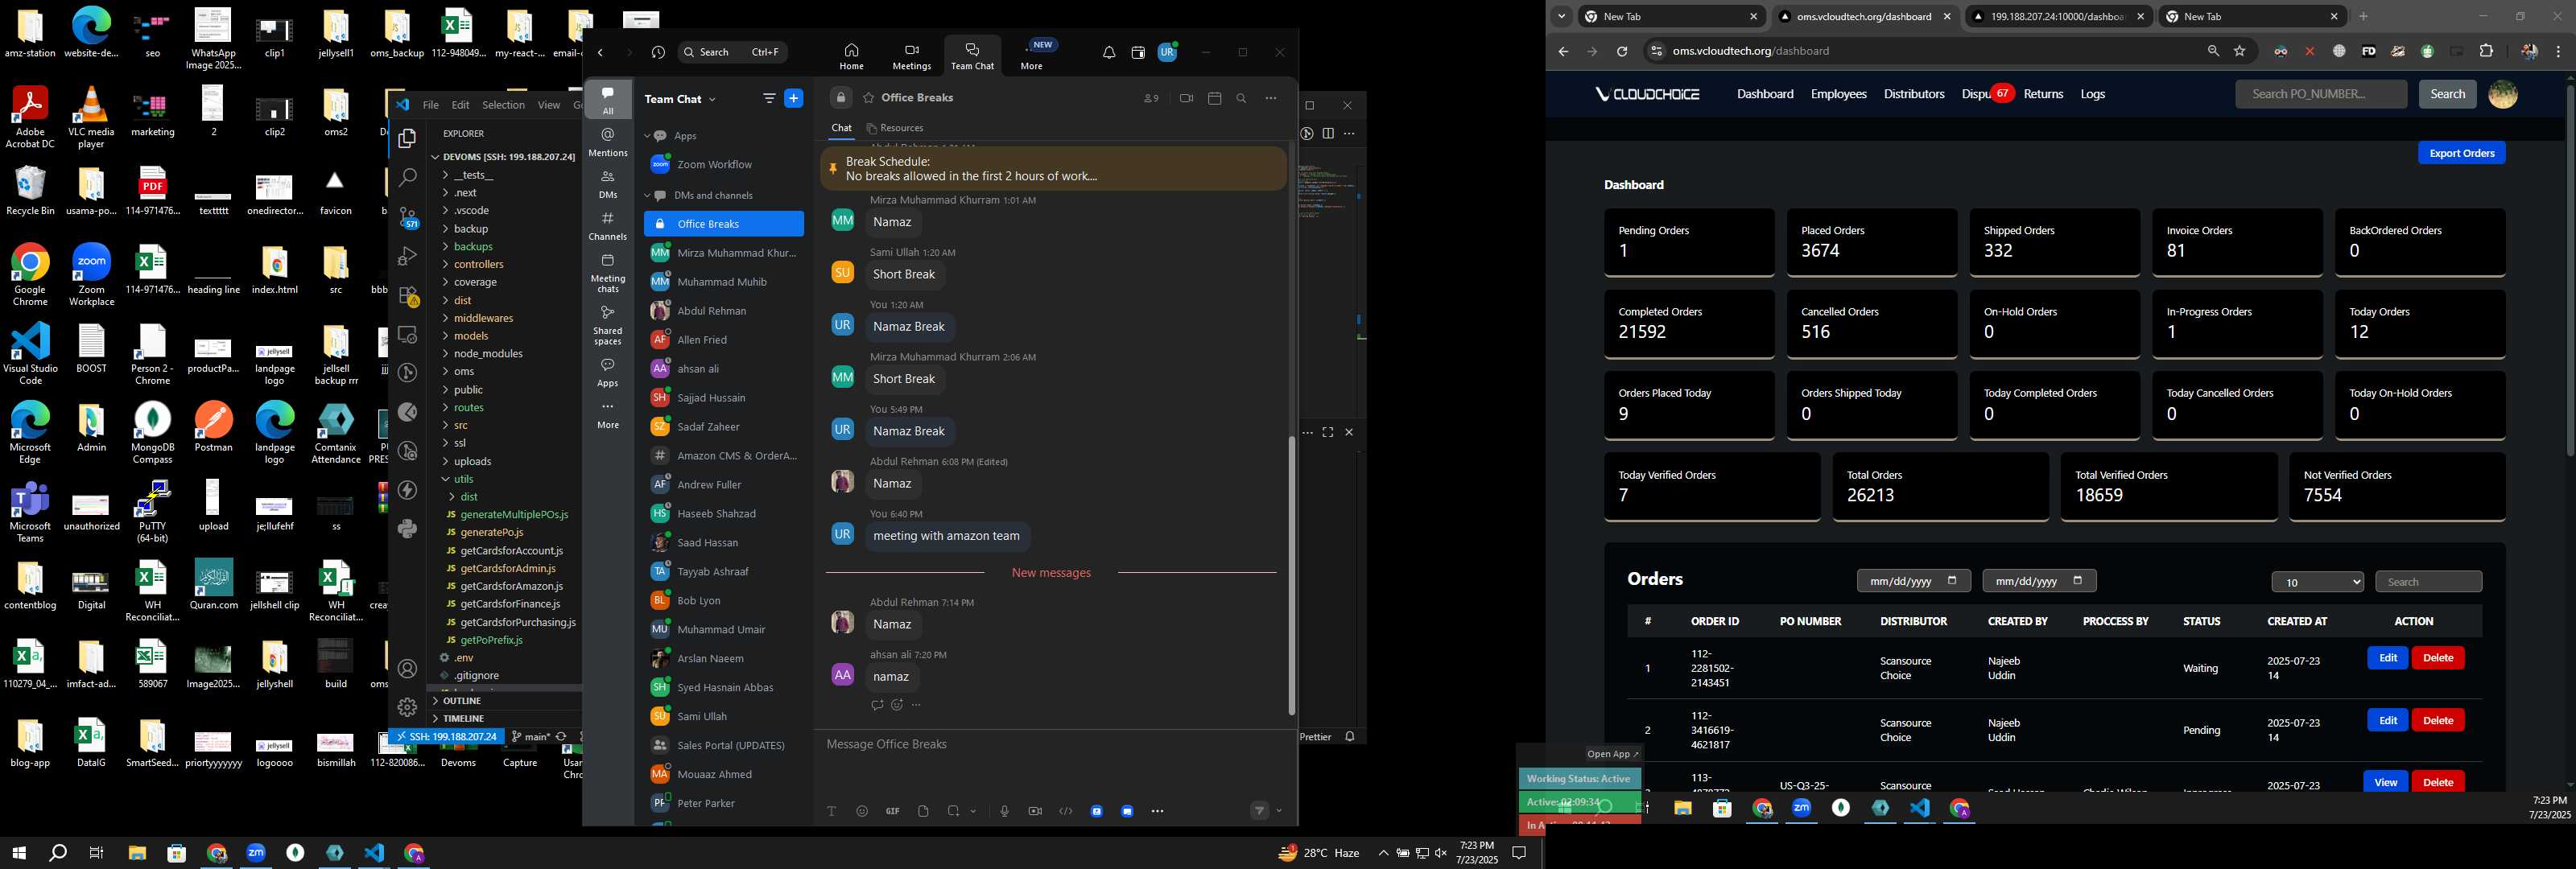Record audio message with microphone icon

tap(1004, 811)
